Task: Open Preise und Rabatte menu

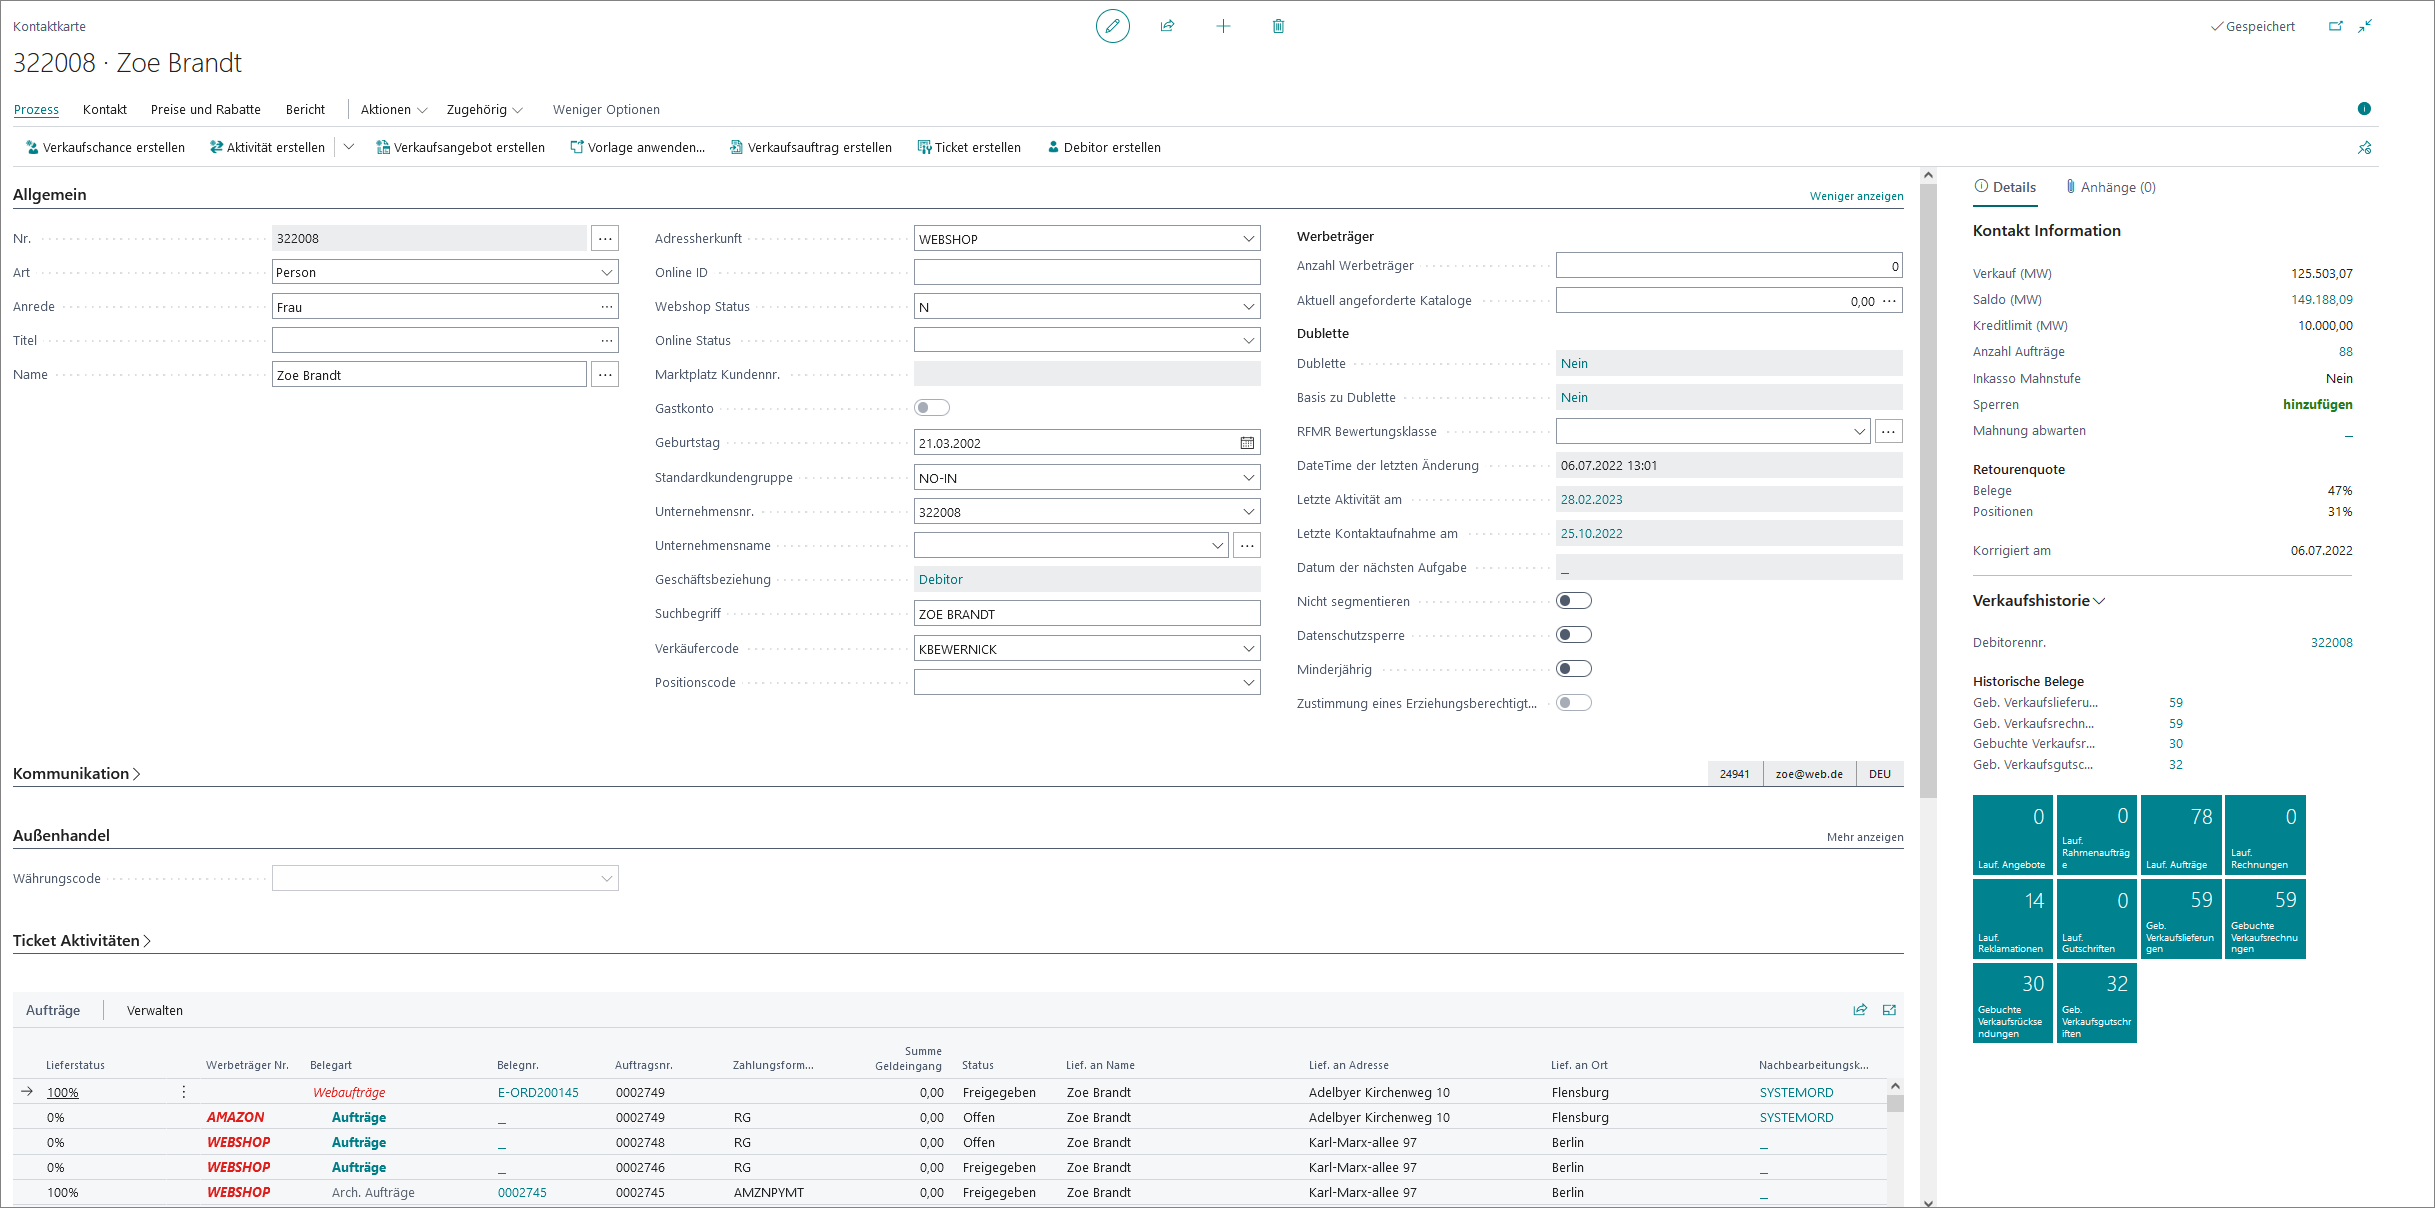Action: pos(206,110)
